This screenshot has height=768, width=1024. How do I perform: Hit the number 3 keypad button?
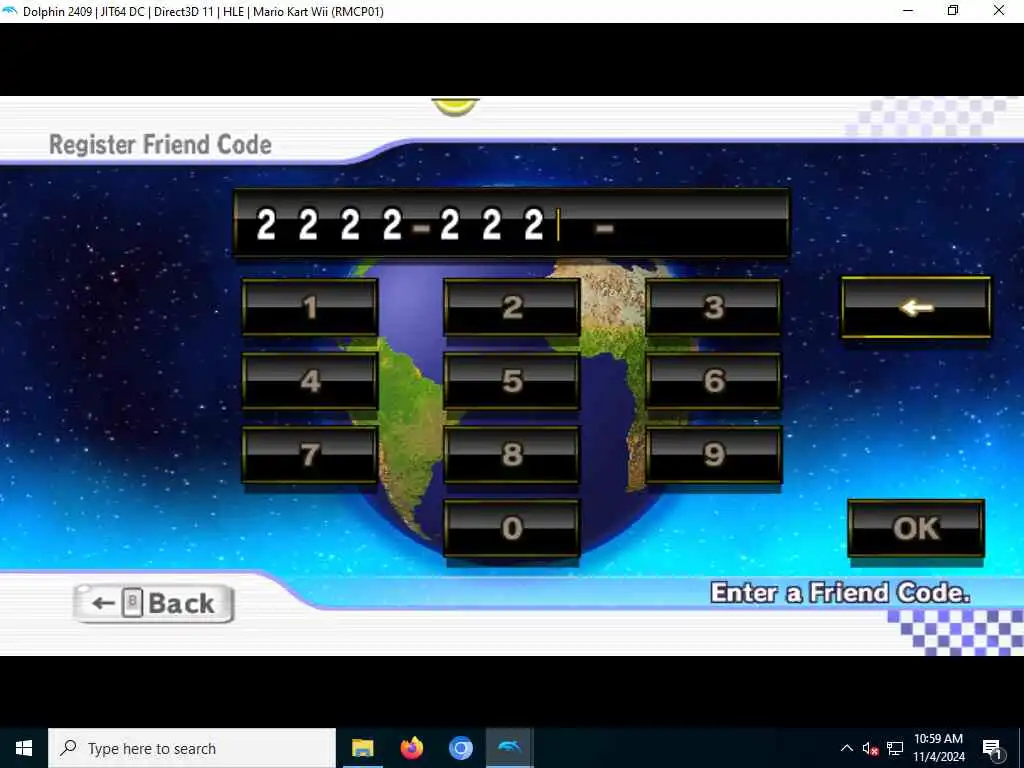tap(713, 307)
